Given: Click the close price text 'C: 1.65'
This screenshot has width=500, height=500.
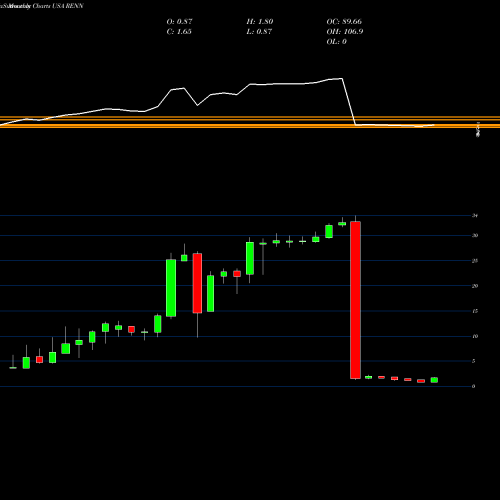Looking at the screenshot, I should coord(179,32).
